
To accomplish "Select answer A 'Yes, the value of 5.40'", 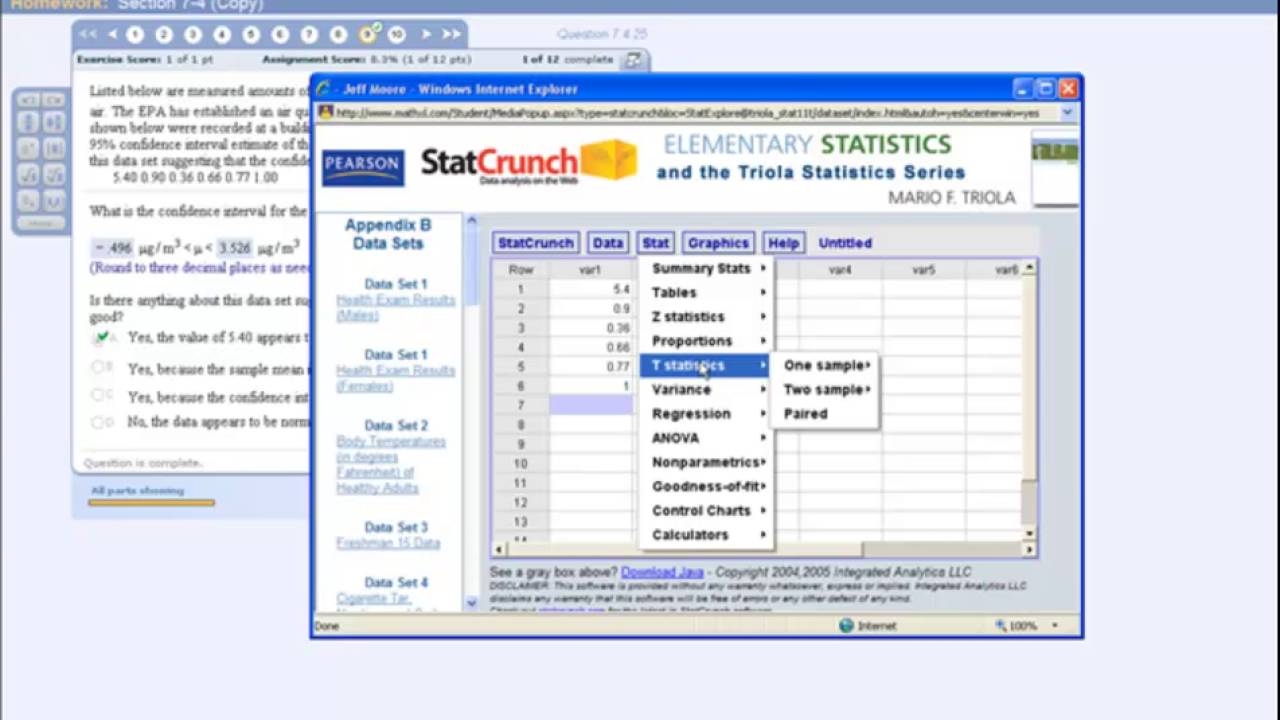I will (101, 338).
